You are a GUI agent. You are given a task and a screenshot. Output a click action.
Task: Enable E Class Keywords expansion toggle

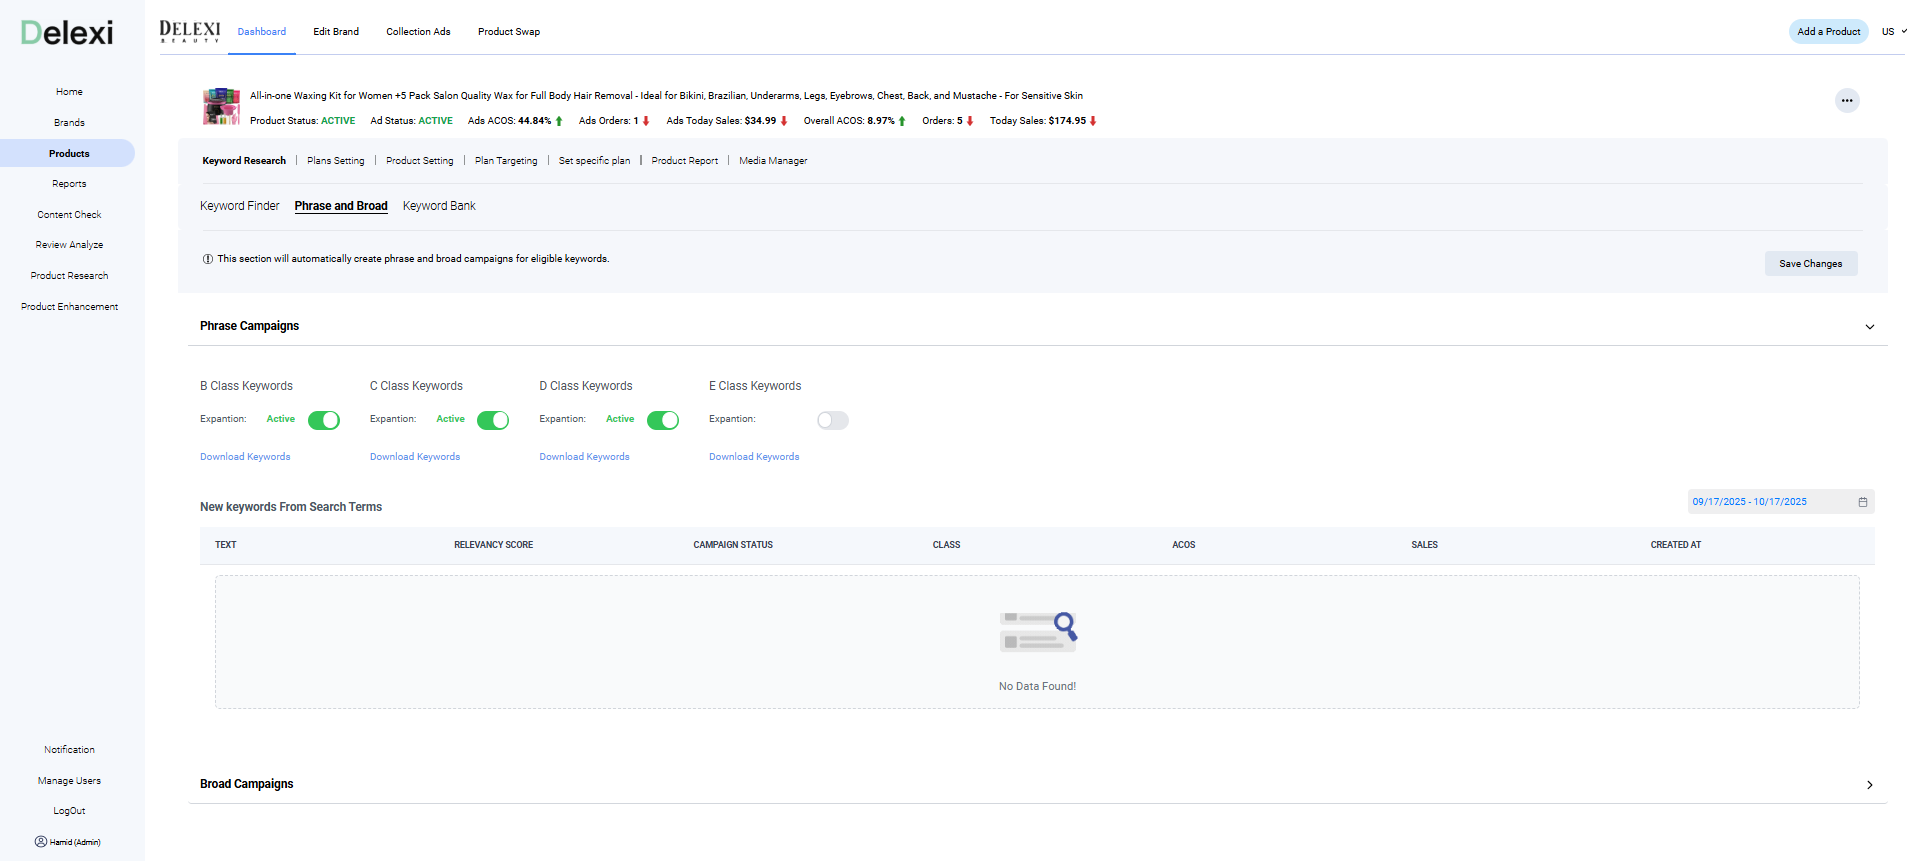point(832,420)
